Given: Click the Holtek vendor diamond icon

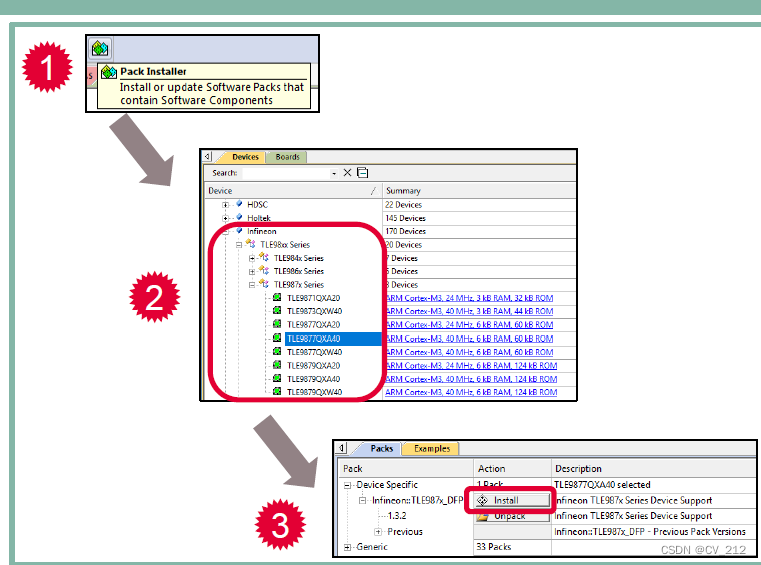Looking at the screenshot, I should click(x=239, y=217).
